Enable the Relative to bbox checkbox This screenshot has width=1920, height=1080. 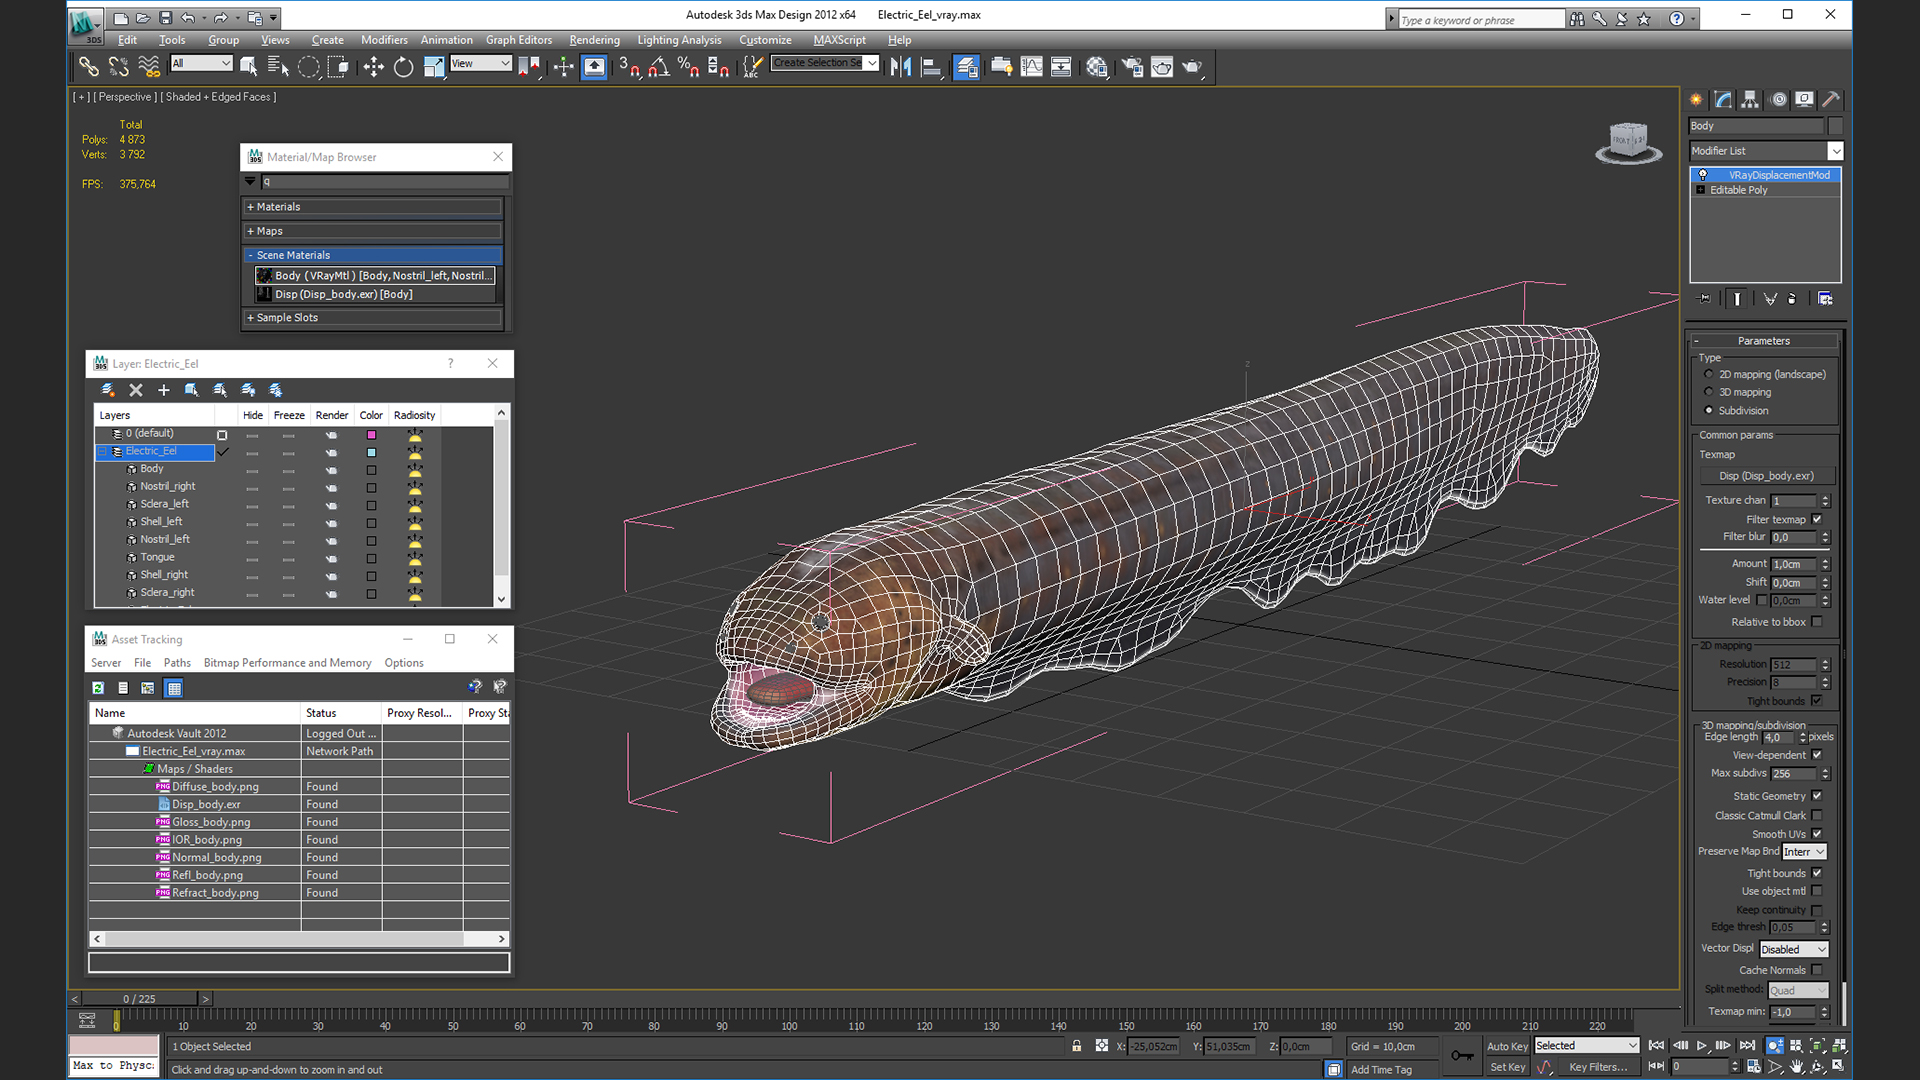[1817, 622]
